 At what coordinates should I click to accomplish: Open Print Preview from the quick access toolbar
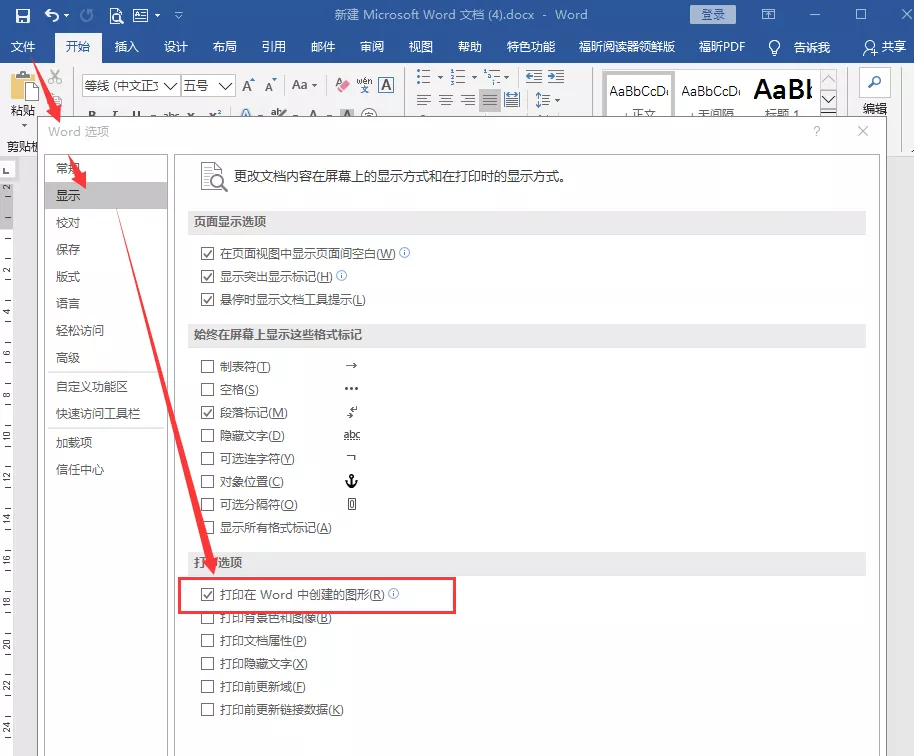point(116,15)
